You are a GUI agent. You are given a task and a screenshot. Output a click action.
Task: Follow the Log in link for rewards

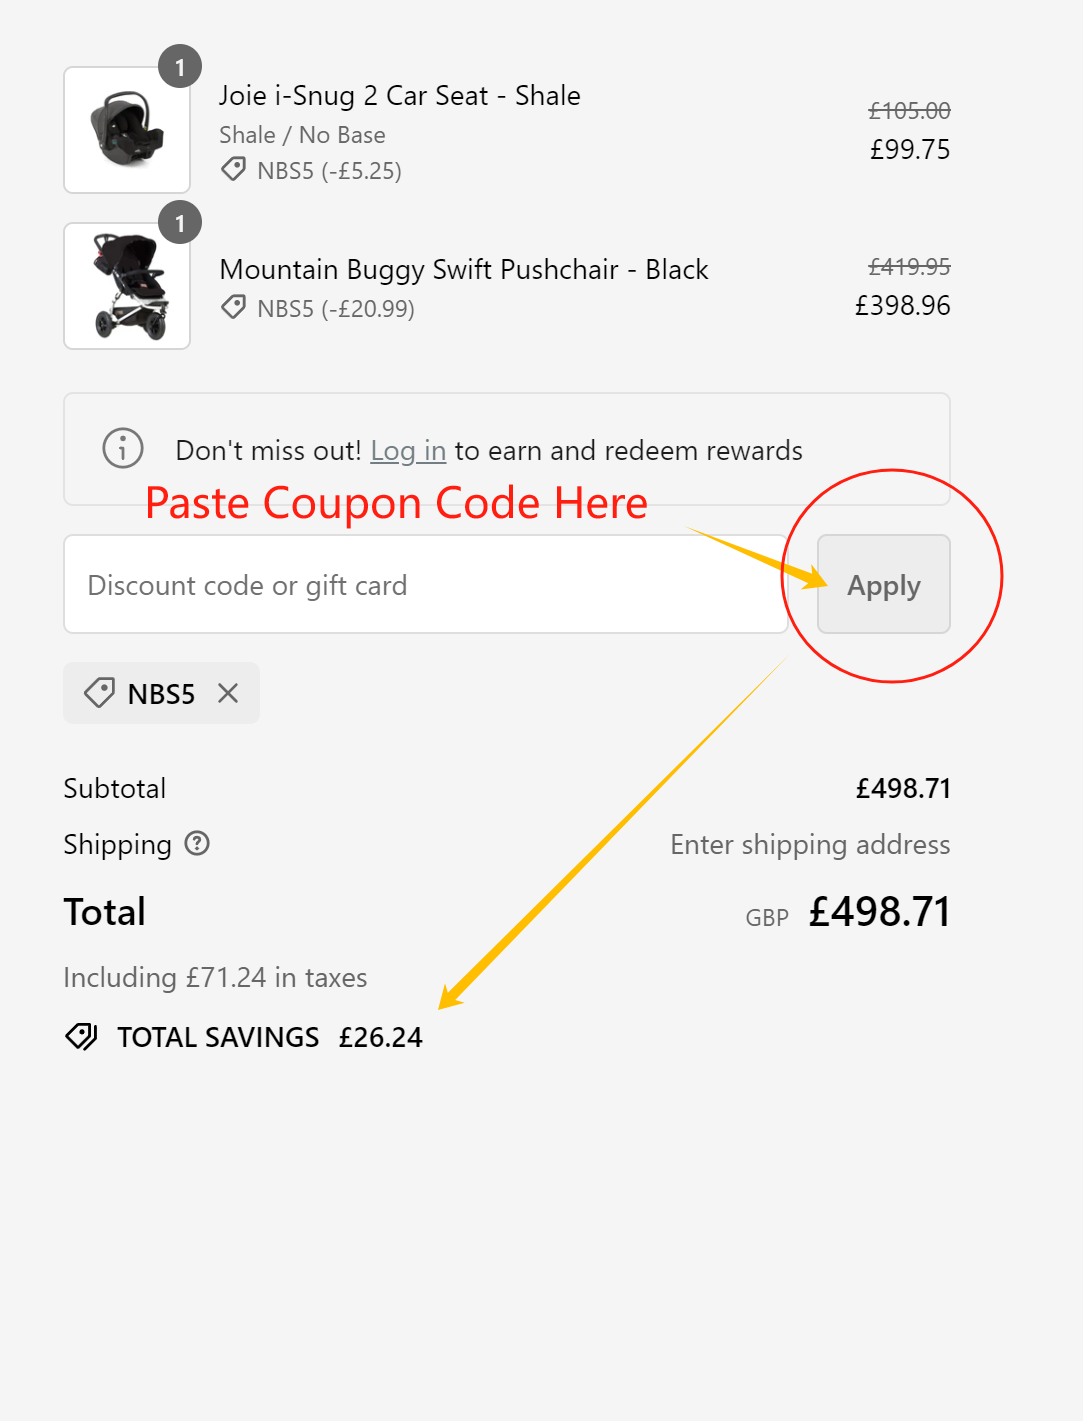pos(408,451)
